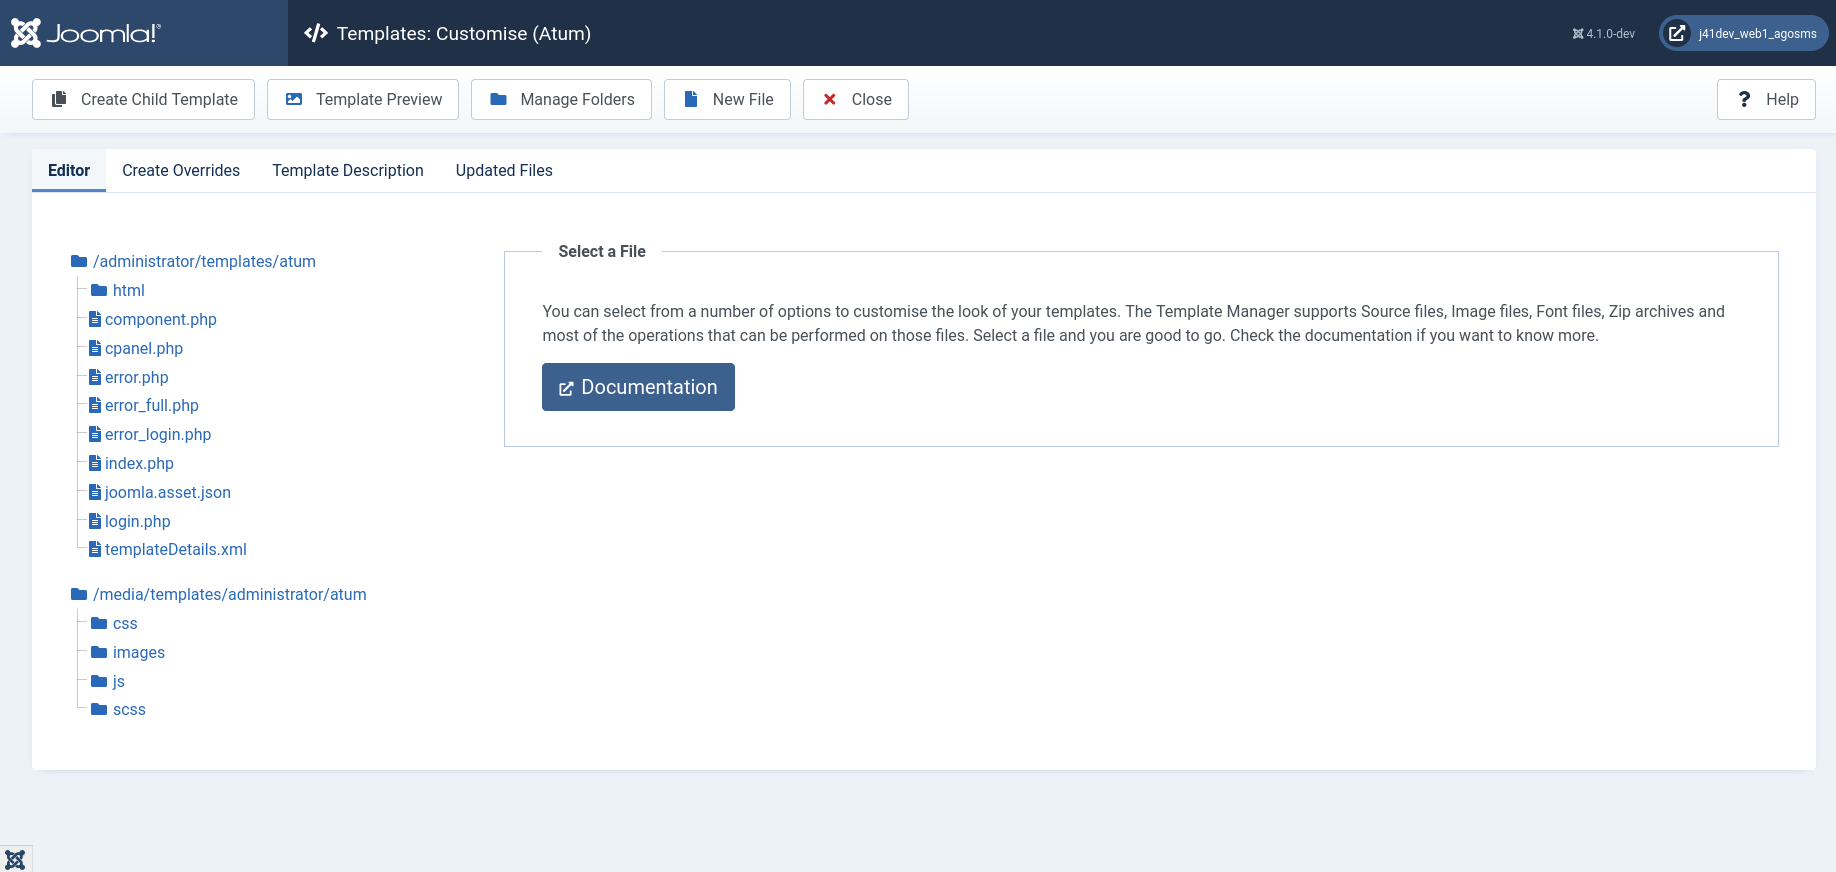Open cpanel.php file
The width and height of the screenshot is (1836, 872).
click(x=144, y=348)
